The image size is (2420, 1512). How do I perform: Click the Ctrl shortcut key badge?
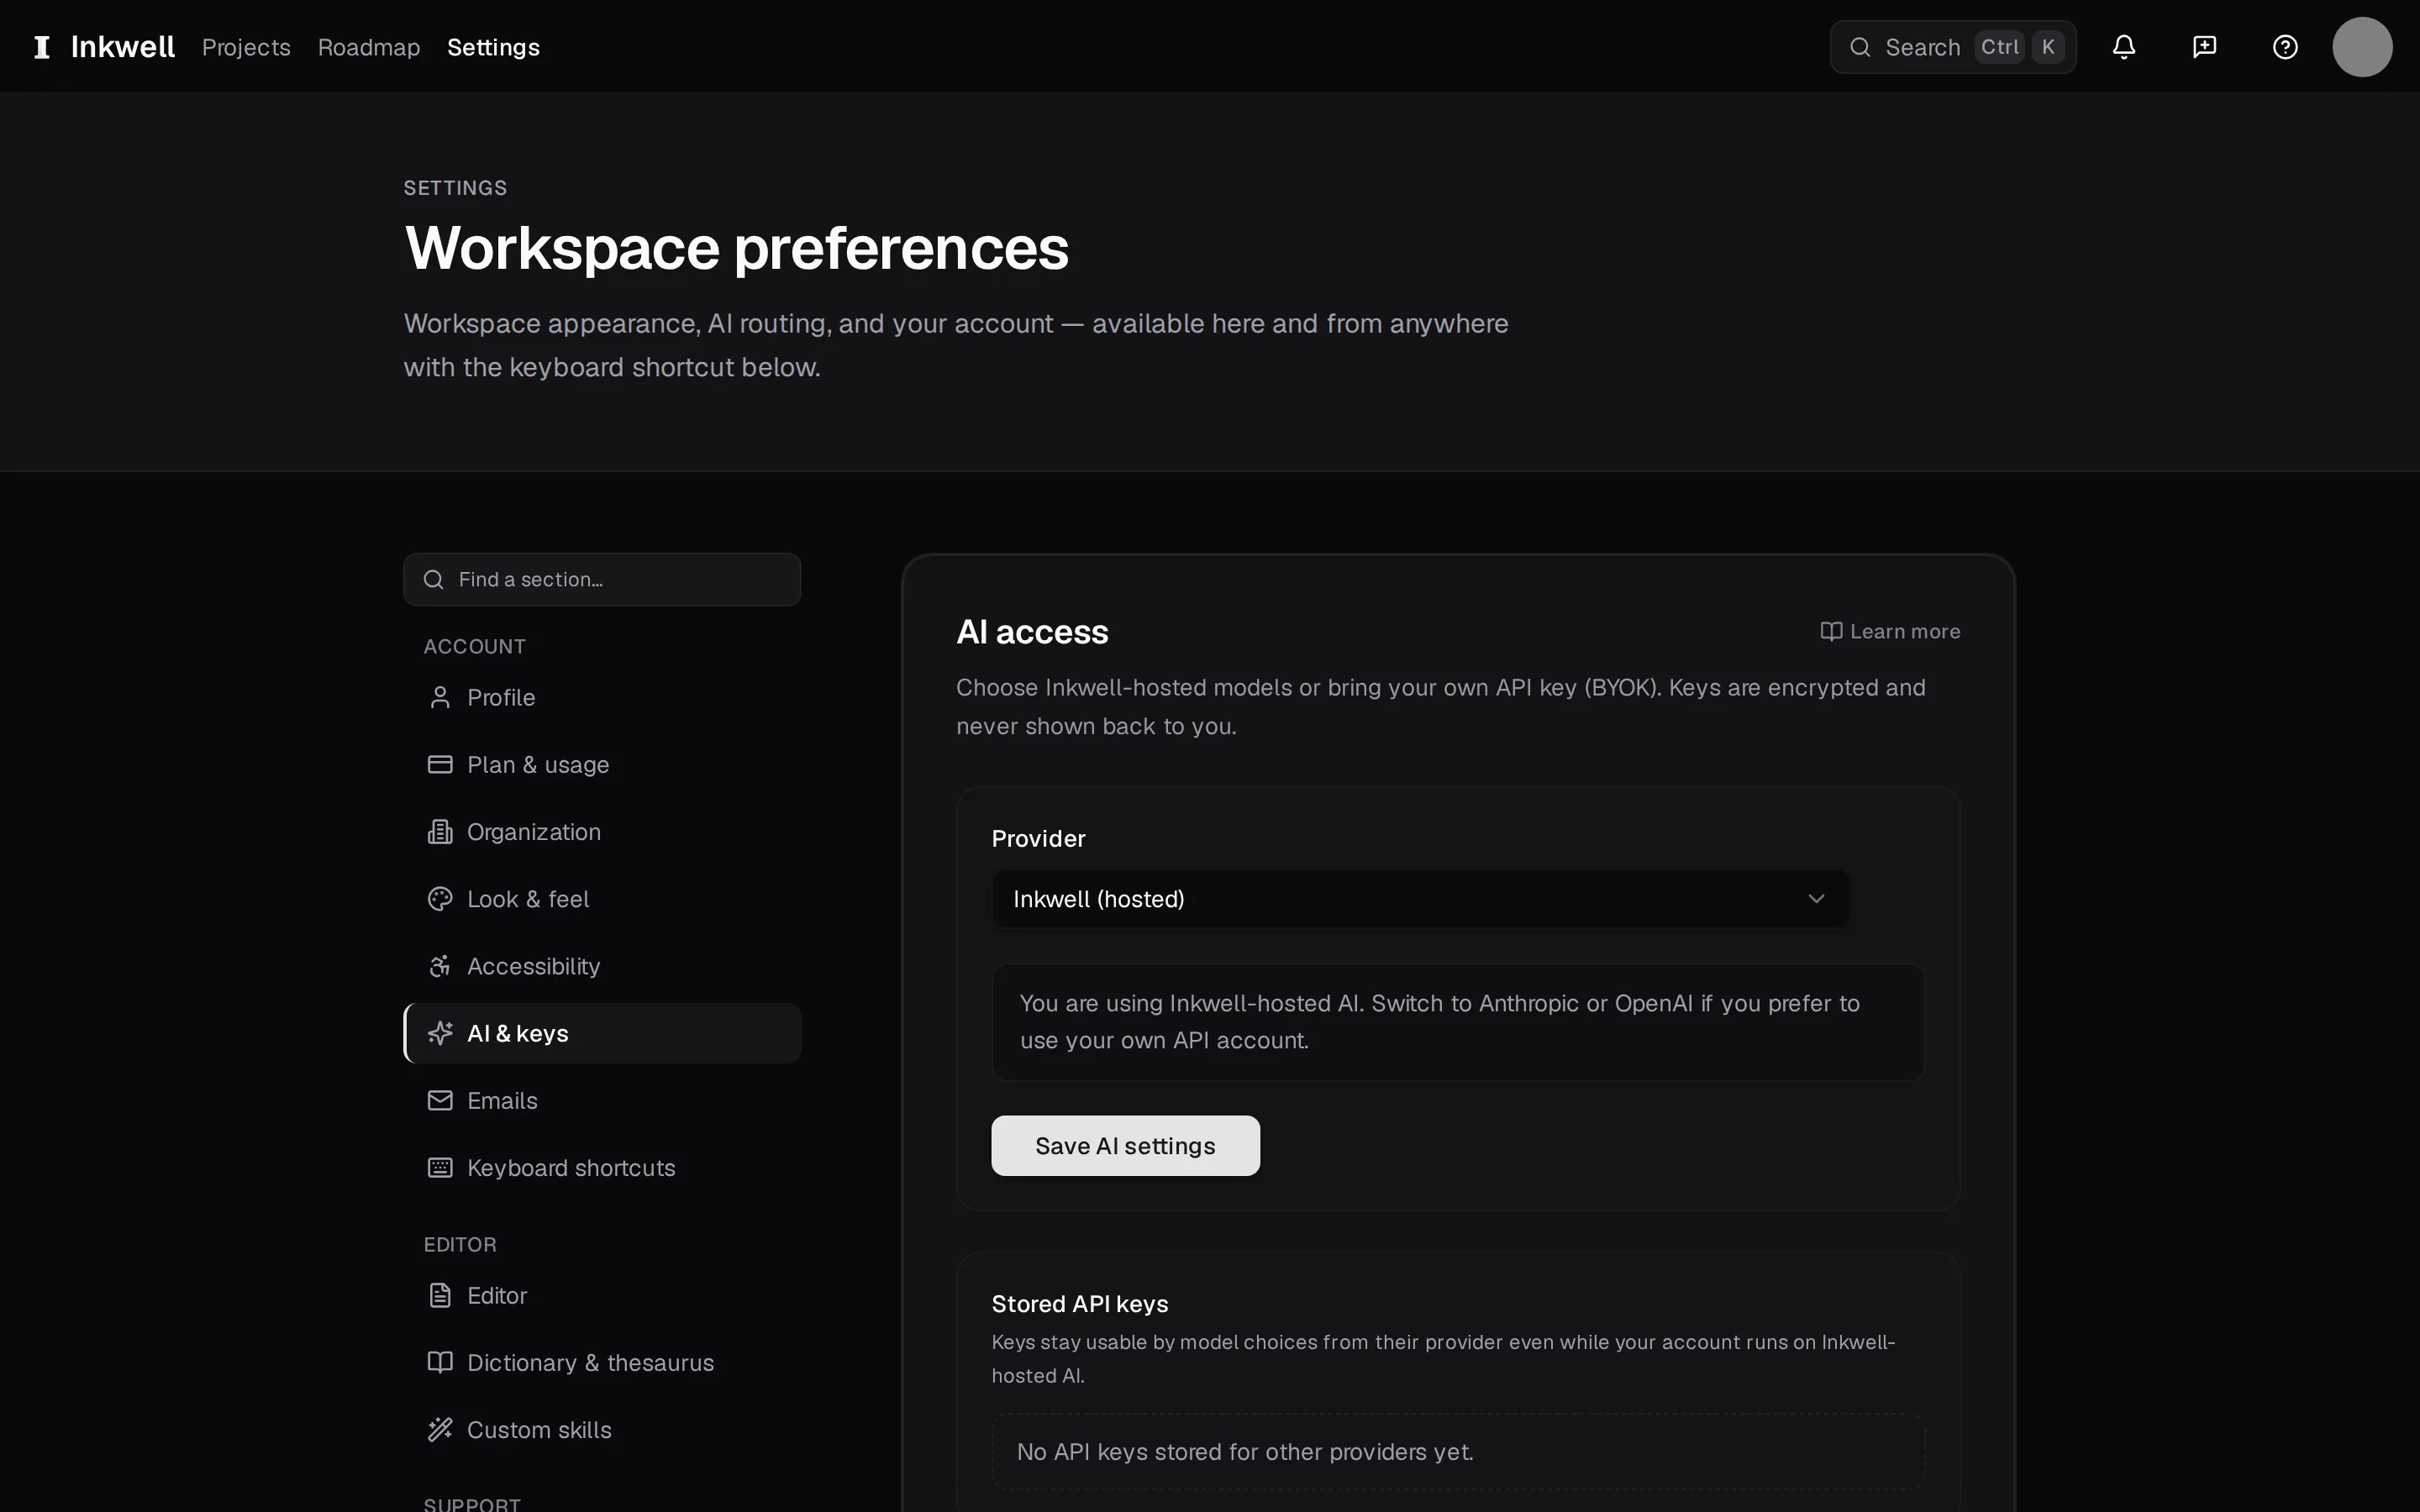2000,47
